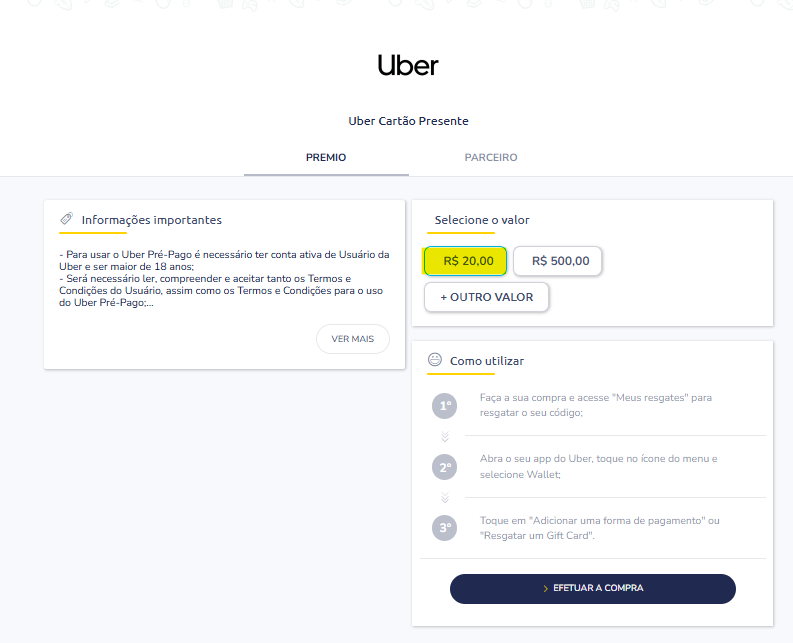This screenshot has height=643, width=793.
Task: Click the smiley icon beside Como utilizar
Action: [x=435, y=360]
